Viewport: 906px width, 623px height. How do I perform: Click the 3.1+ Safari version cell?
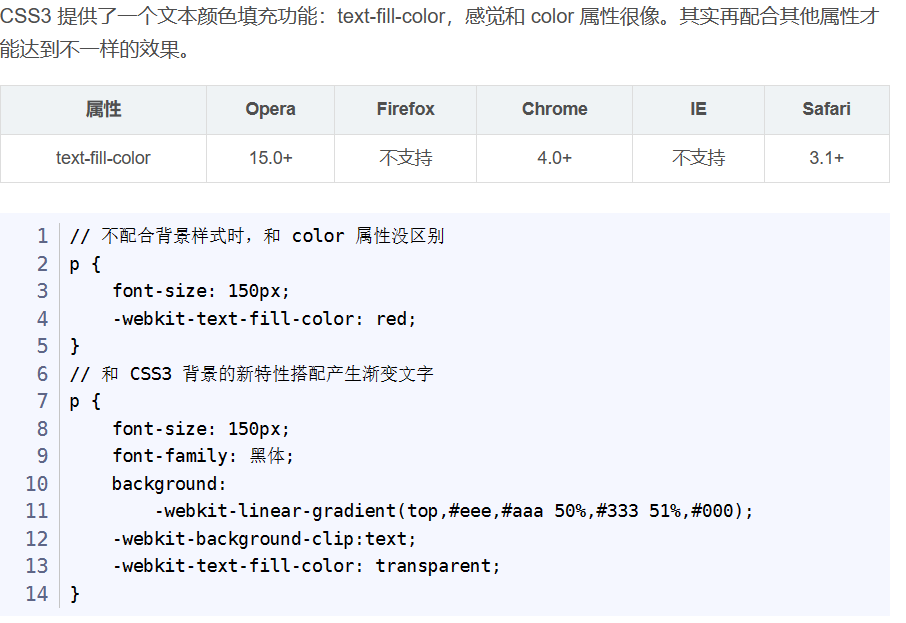(x=827, y=158)
